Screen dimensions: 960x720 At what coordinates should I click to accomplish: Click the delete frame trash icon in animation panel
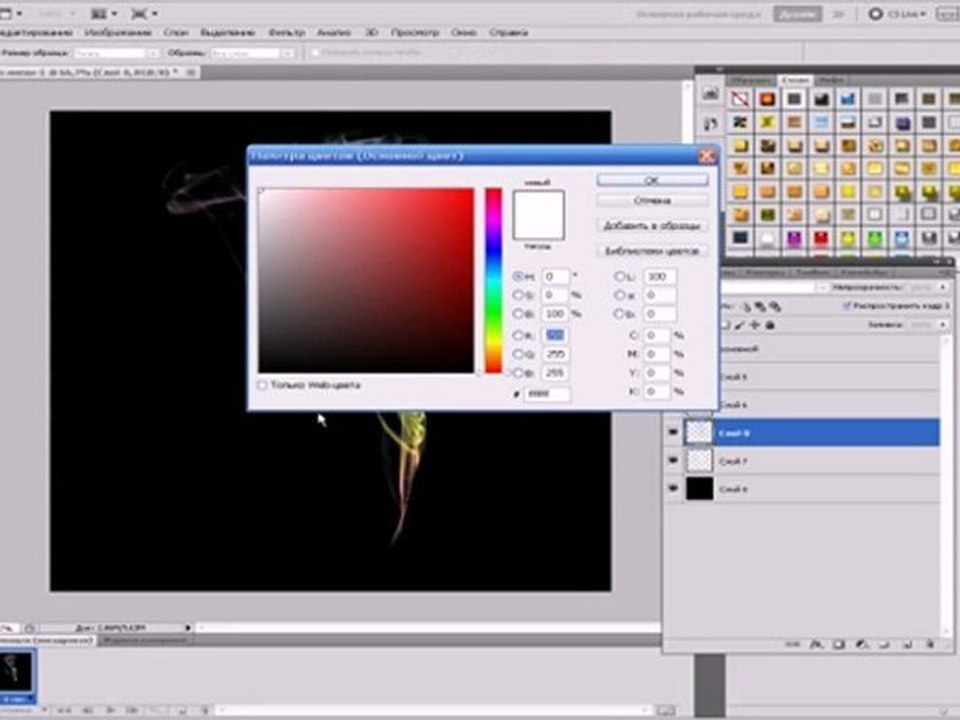(x=205, y=710)
